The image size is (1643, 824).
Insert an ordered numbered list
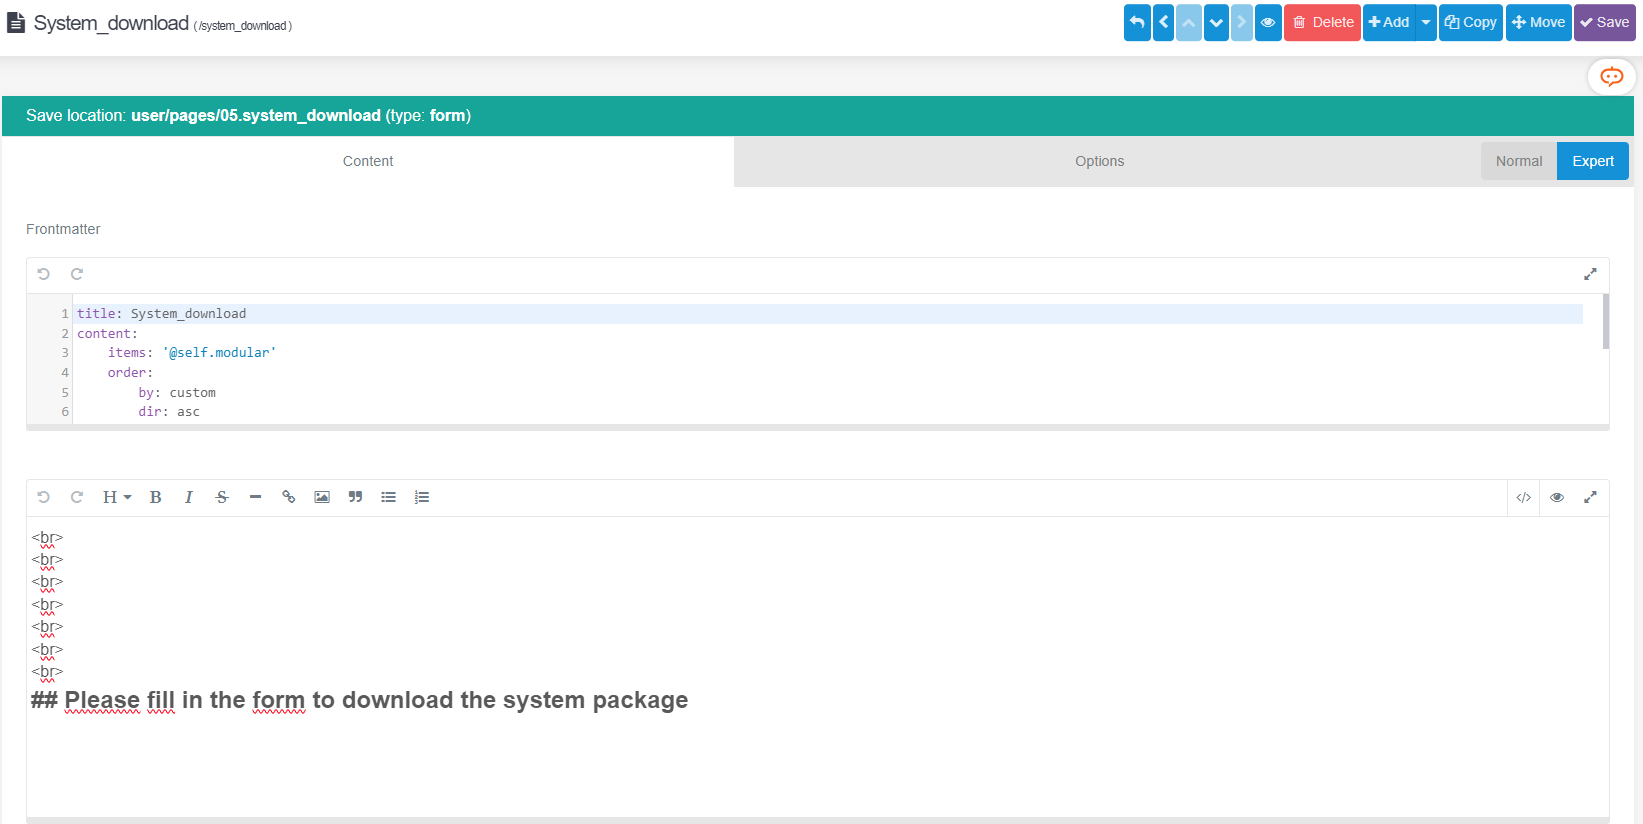click(x=422, y=497)
